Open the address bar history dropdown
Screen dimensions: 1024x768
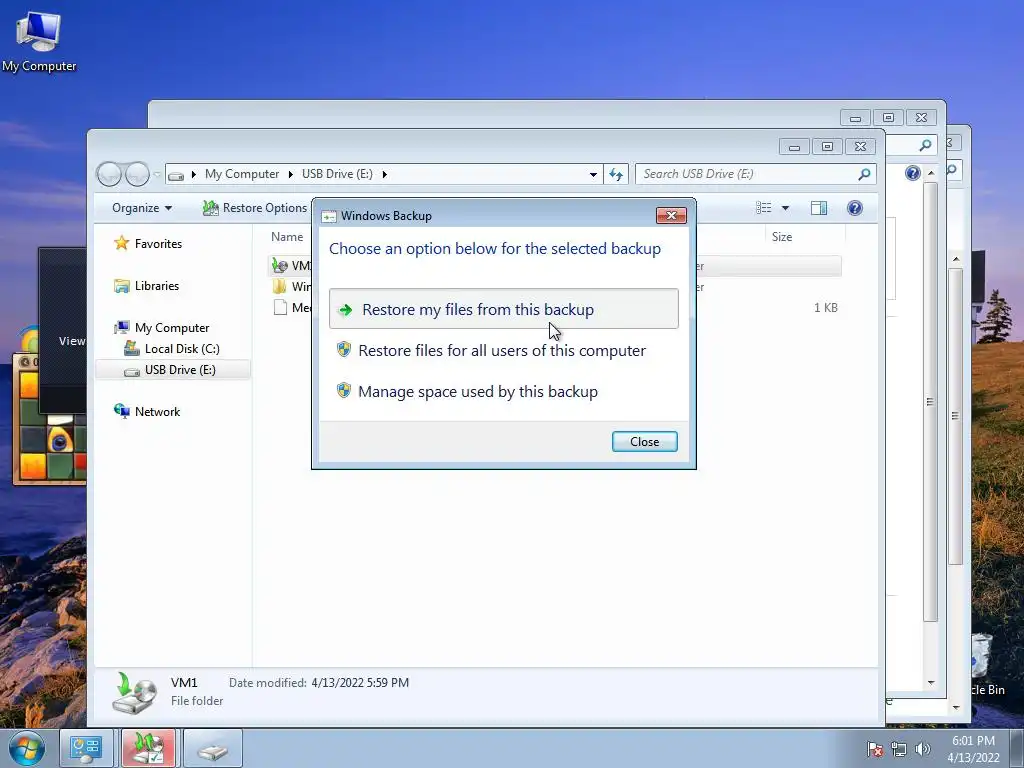tap(593, 174)
